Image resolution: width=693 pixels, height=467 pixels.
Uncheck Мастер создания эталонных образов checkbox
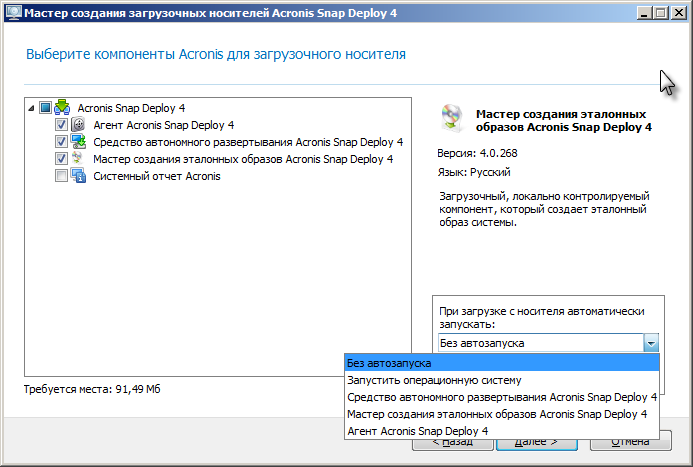[x=61, y=159]
